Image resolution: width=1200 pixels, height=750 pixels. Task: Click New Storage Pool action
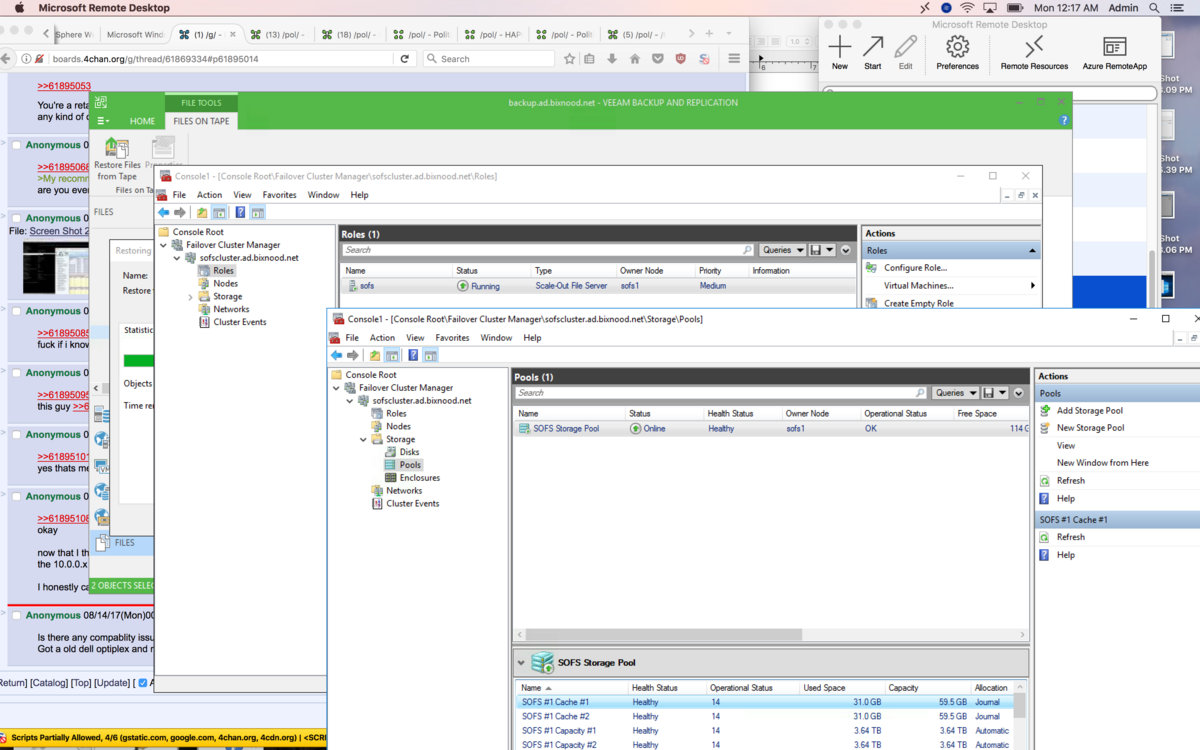coord(1091,428)
